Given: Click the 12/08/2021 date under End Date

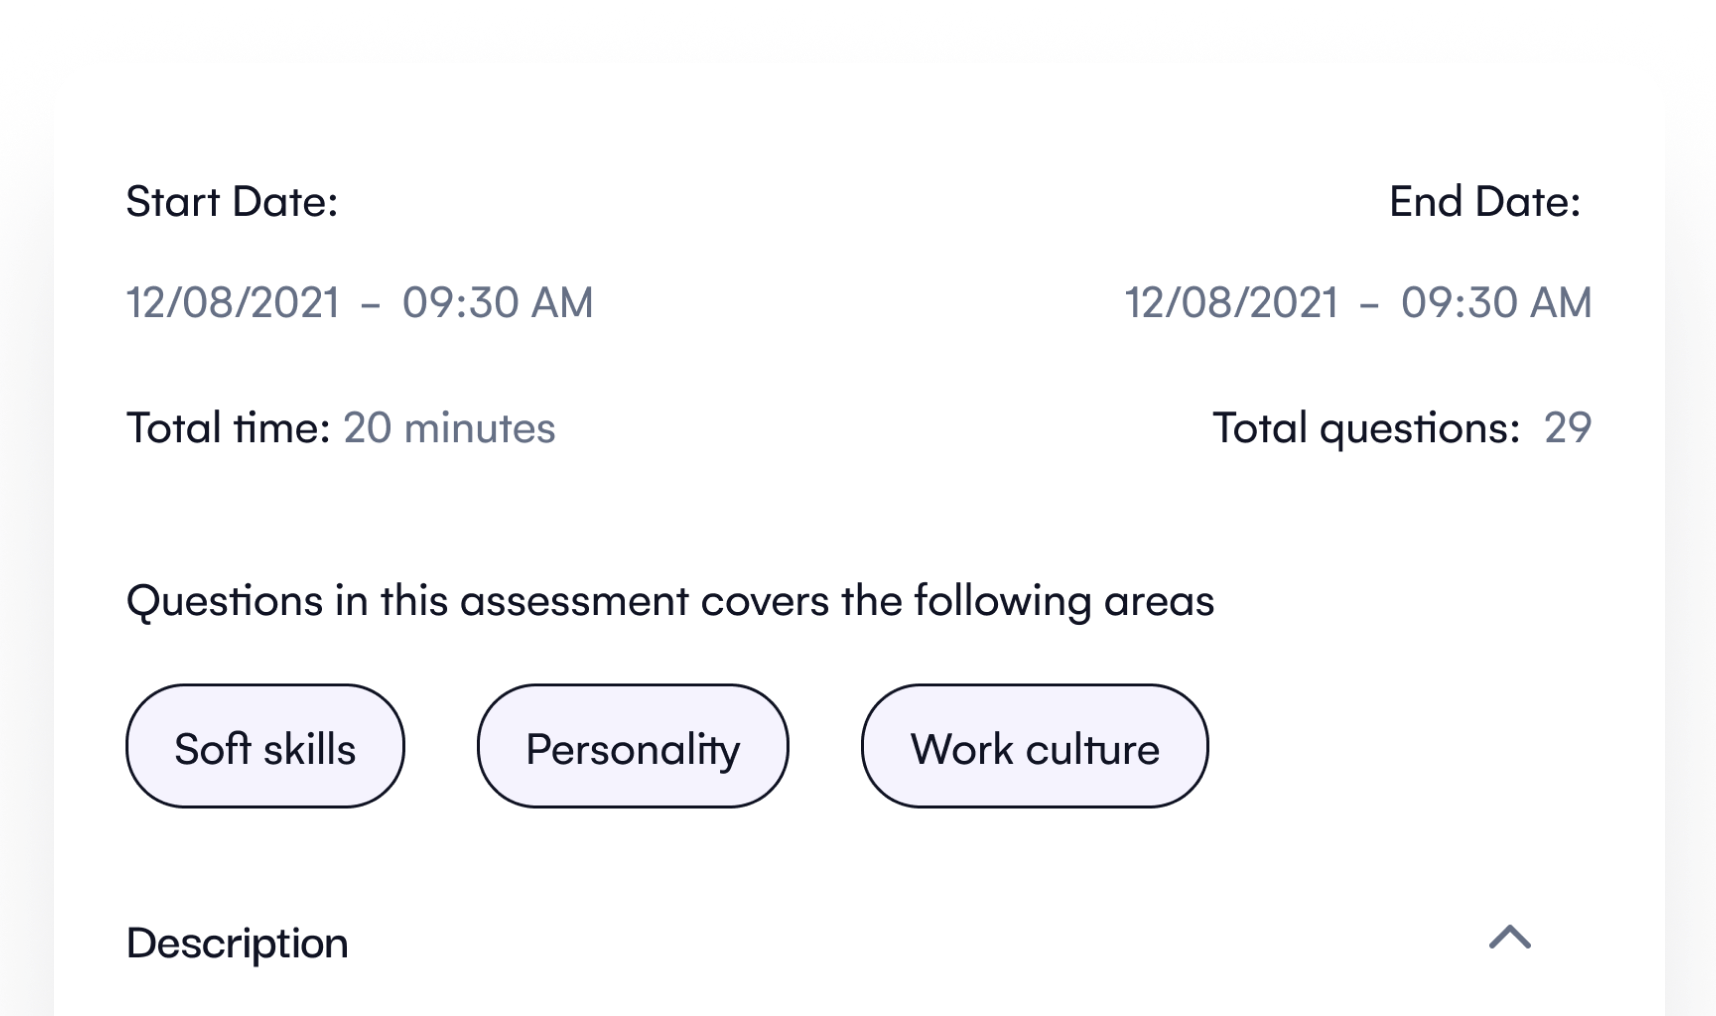Looking at the screenshot, I should pos(1231,303).
